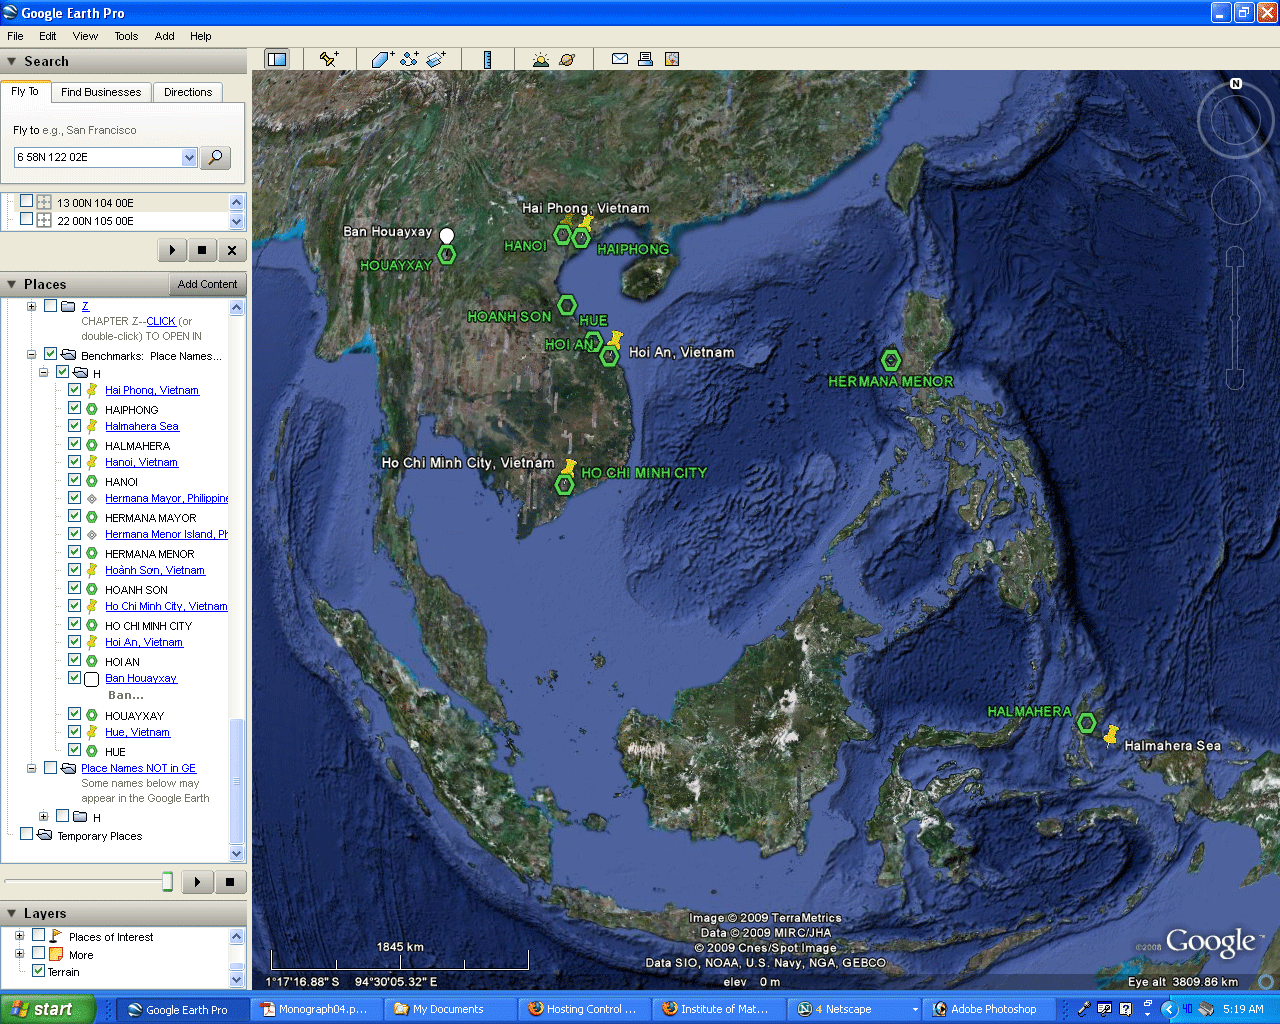Open Monograph04 PDF from the taskbar
Screen dimensions: 1280x1024
click(x=315, y=1009)
